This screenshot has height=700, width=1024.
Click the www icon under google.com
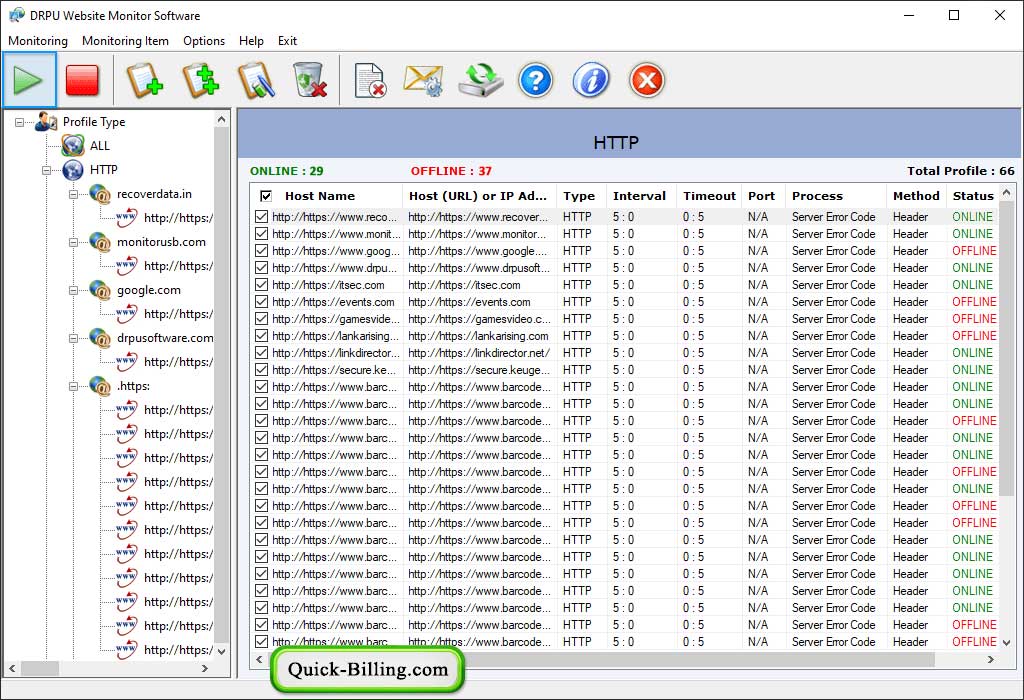pyautogui.click(x=127, y=313)
